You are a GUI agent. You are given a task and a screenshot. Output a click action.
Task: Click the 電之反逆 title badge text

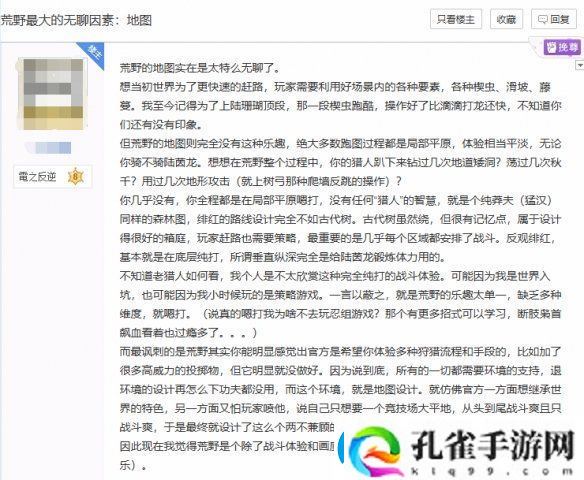tap(37, 177)
